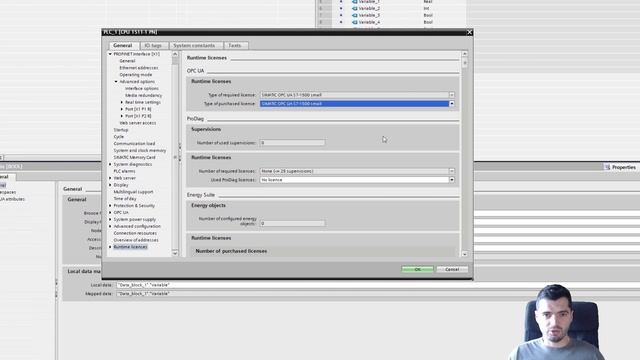
Task: Open Used ProDiag licenses dropdown arrow
Action: click(451, 180)
